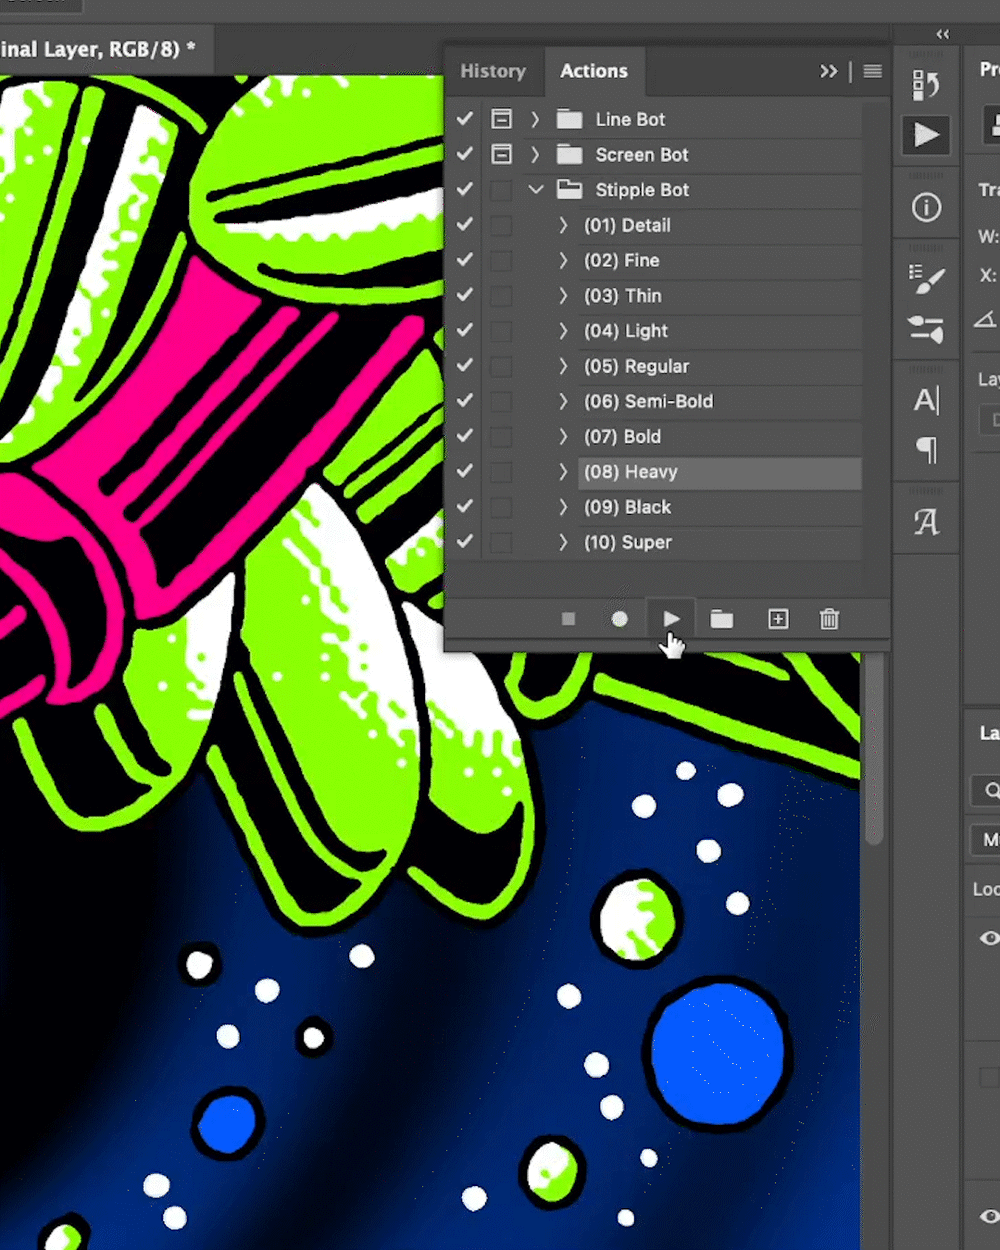The width and height of the screenshot is (1000, 1250).
Task: Toggle the dialog box for Screen Bot
Action: tap(501, 155)
